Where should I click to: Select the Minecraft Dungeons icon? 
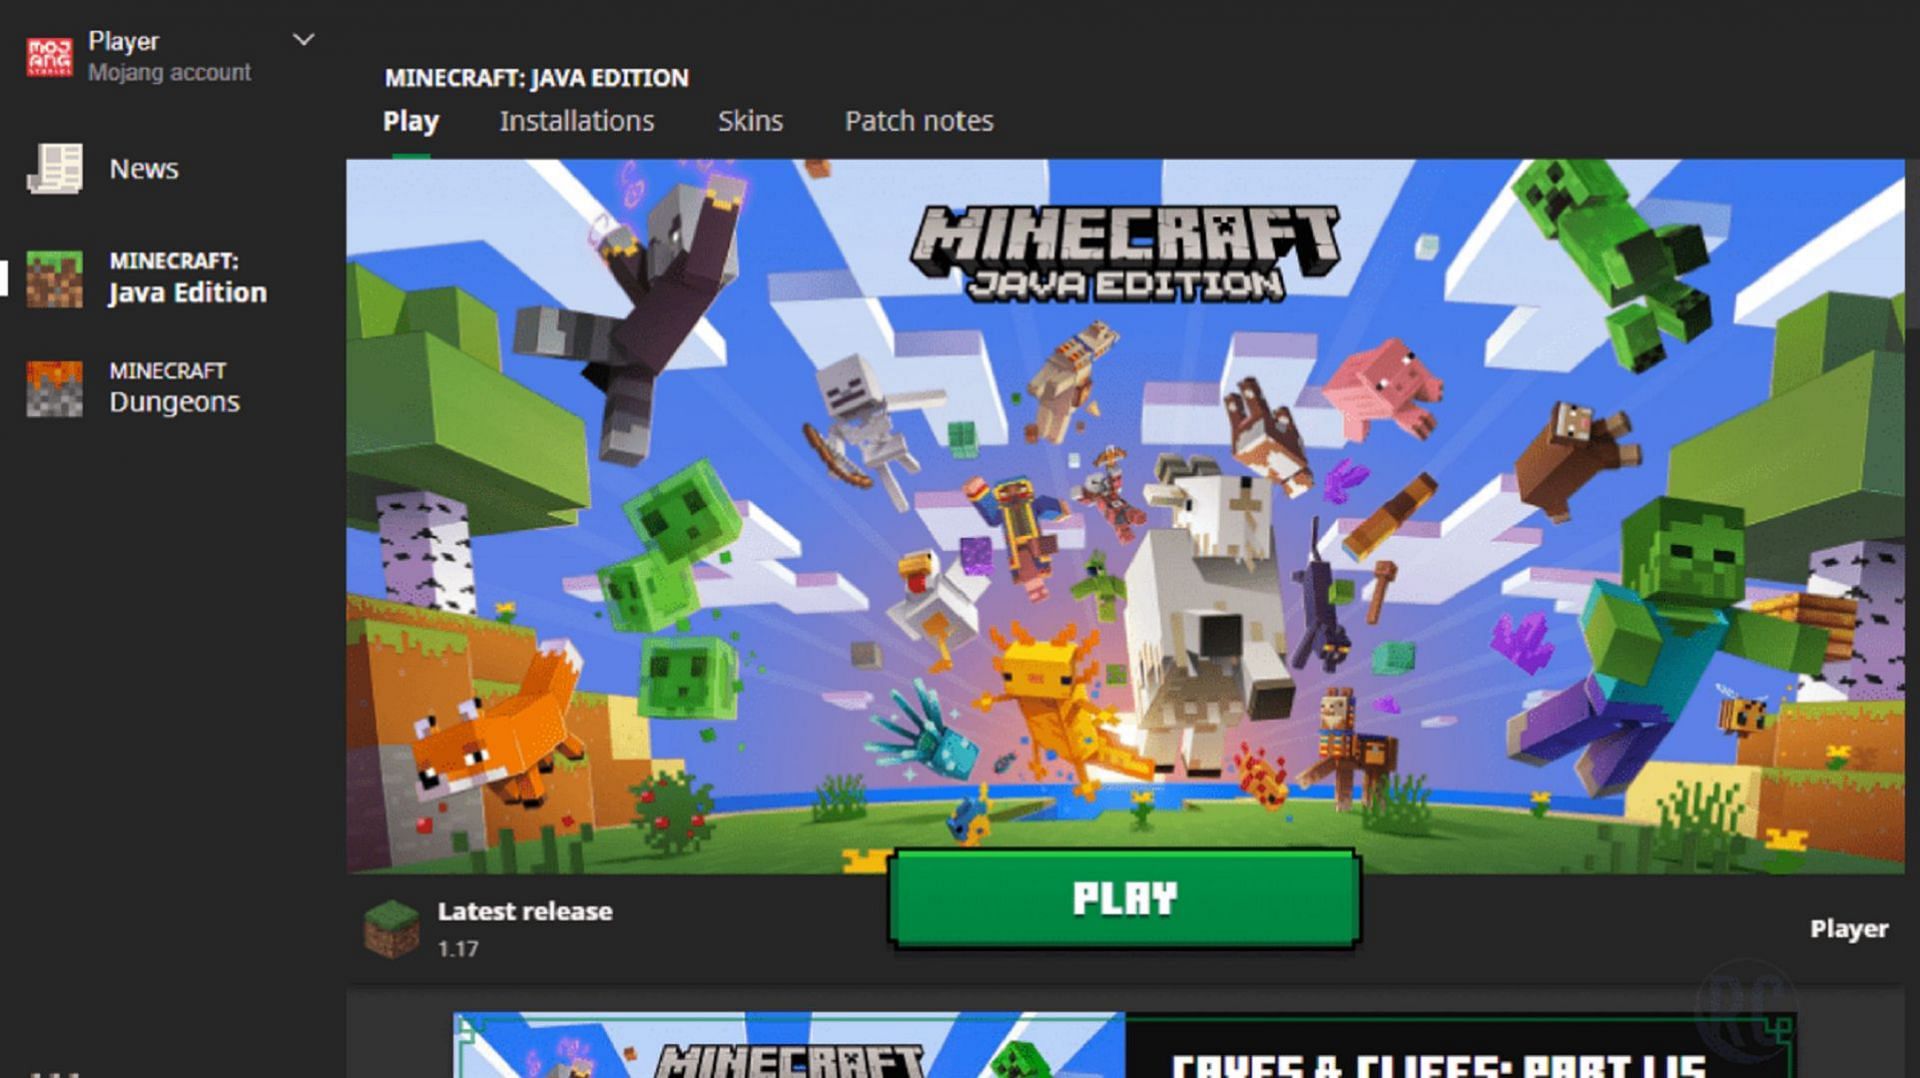(54, 388)
